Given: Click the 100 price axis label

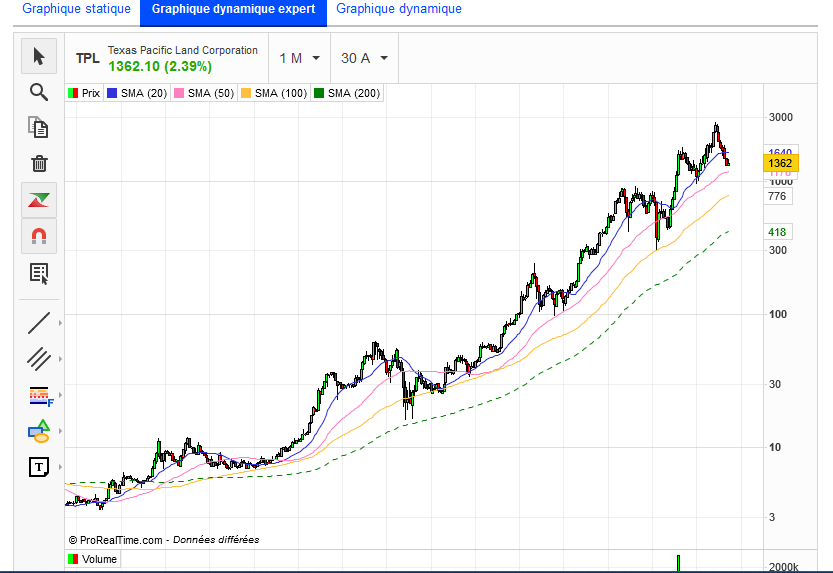Looking at the screenshot, I should point(778,314).
